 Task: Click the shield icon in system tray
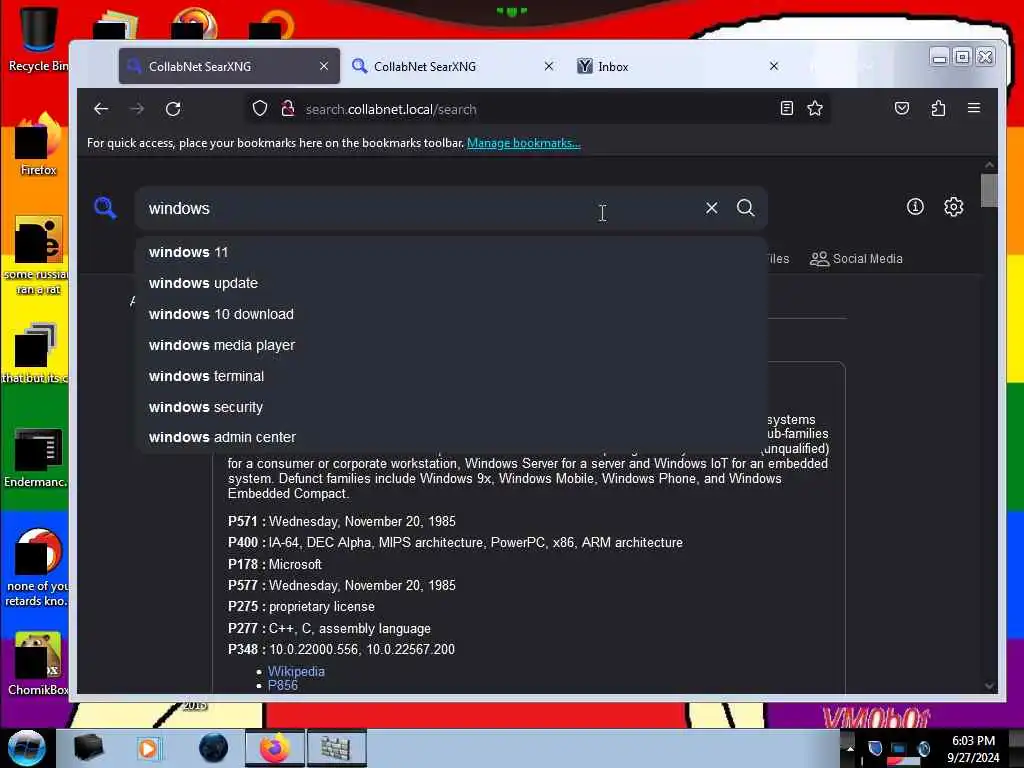tap(875, 748)
